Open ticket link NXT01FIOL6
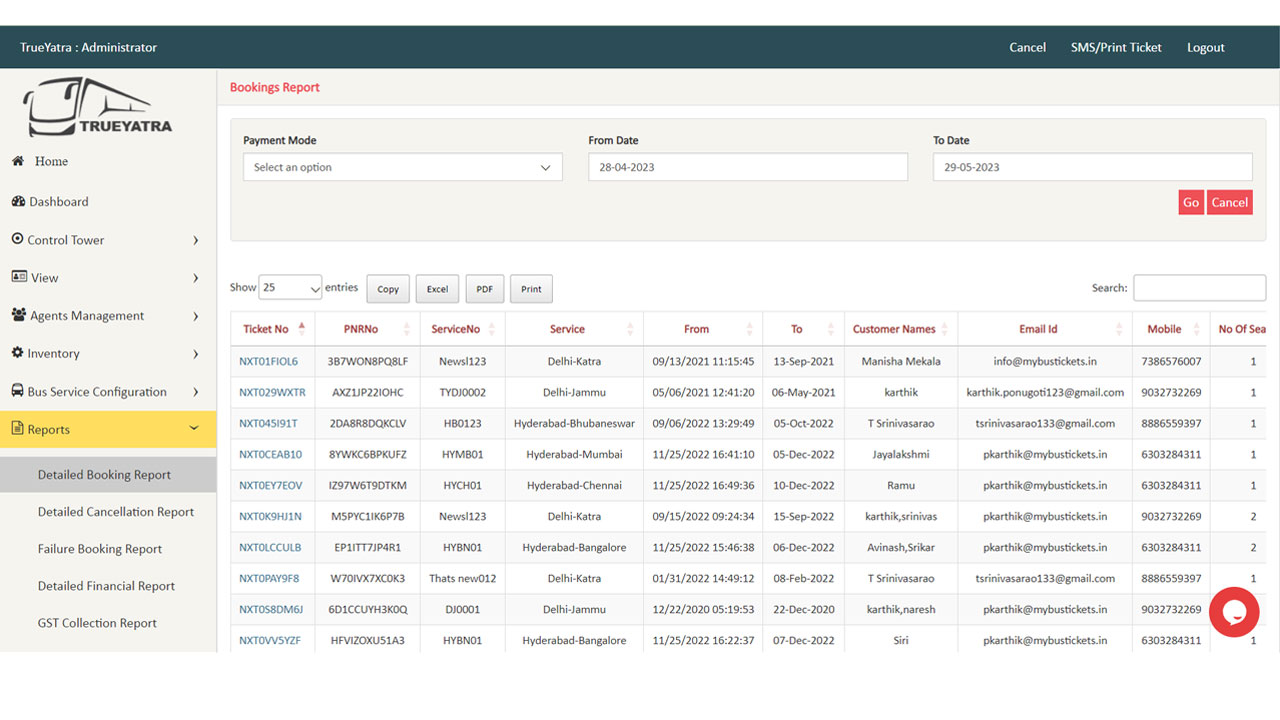 coord(268,361)
